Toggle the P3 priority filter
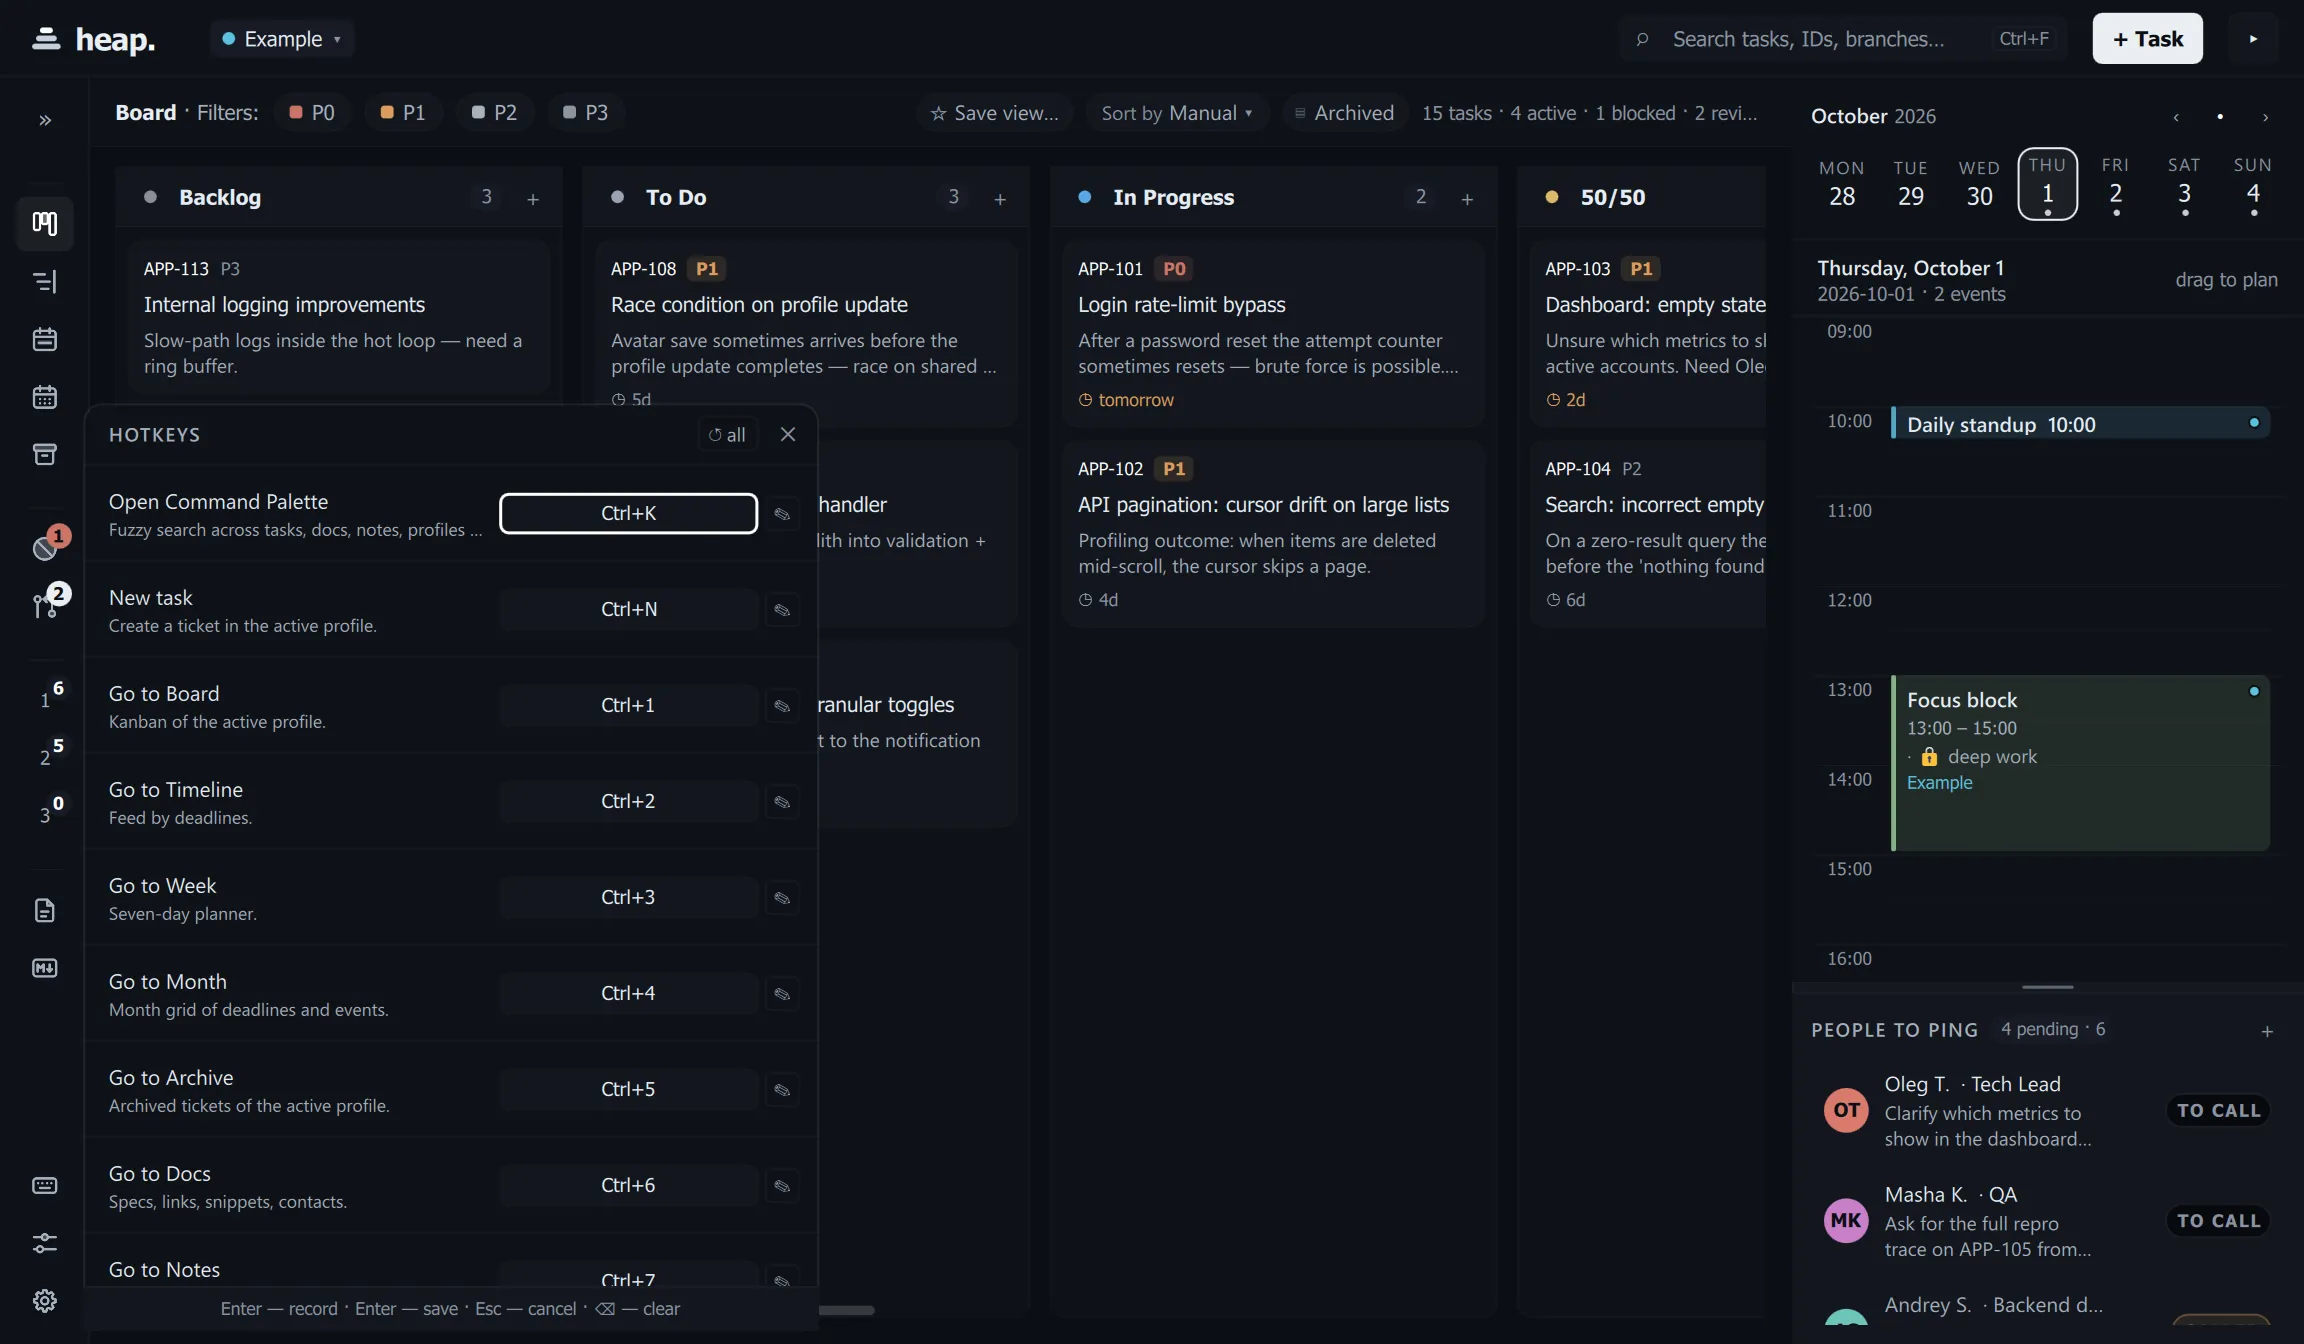The width and height of the screenshot is (2304, 1344). coord(585,113)
